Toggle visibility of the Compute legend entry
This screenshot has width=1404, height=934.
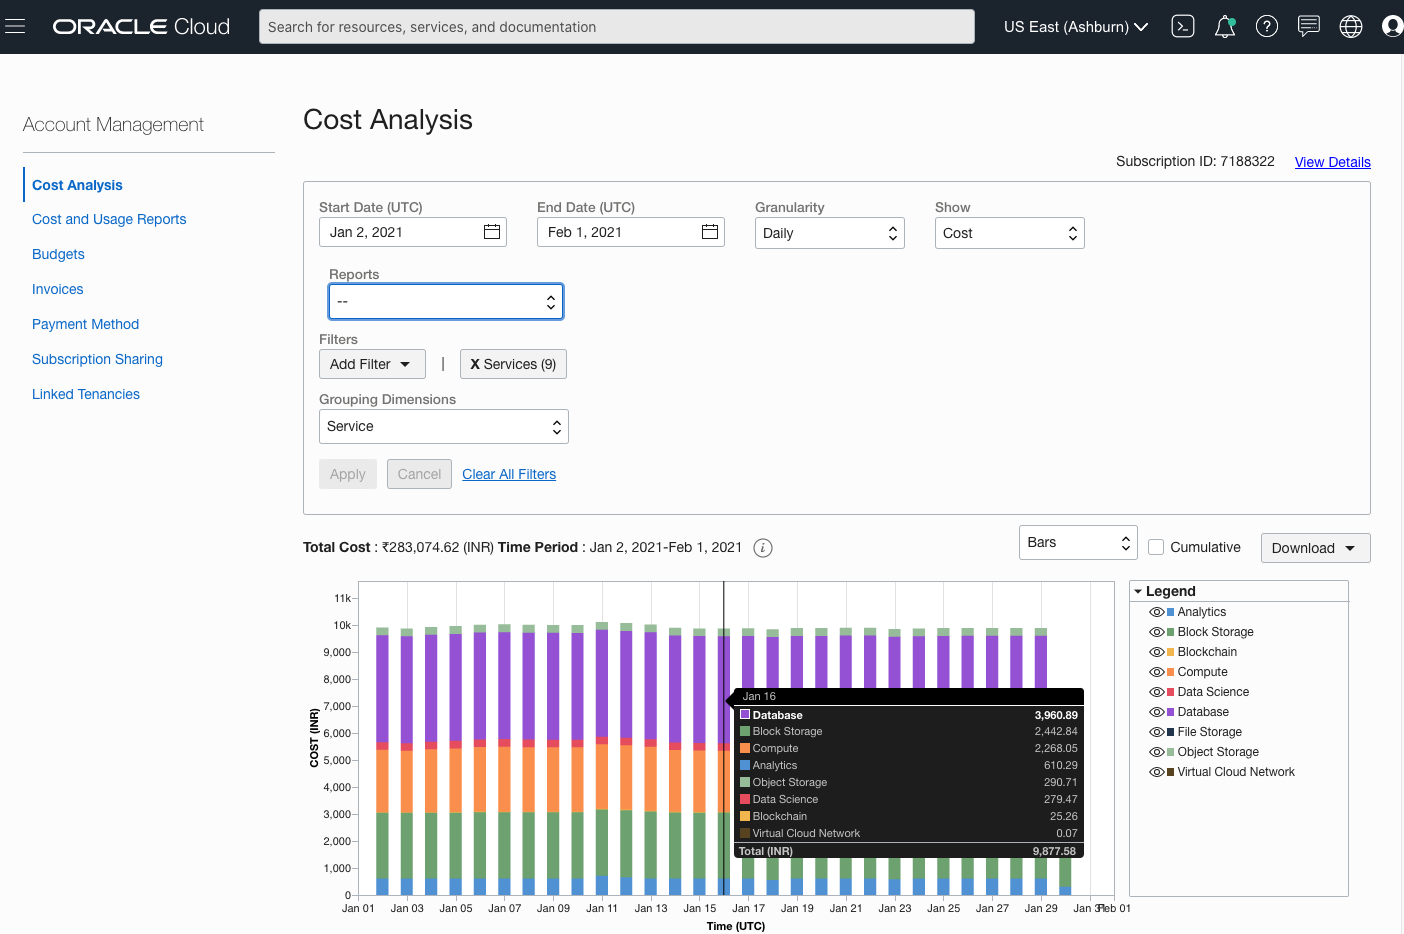coord(1156,671)
